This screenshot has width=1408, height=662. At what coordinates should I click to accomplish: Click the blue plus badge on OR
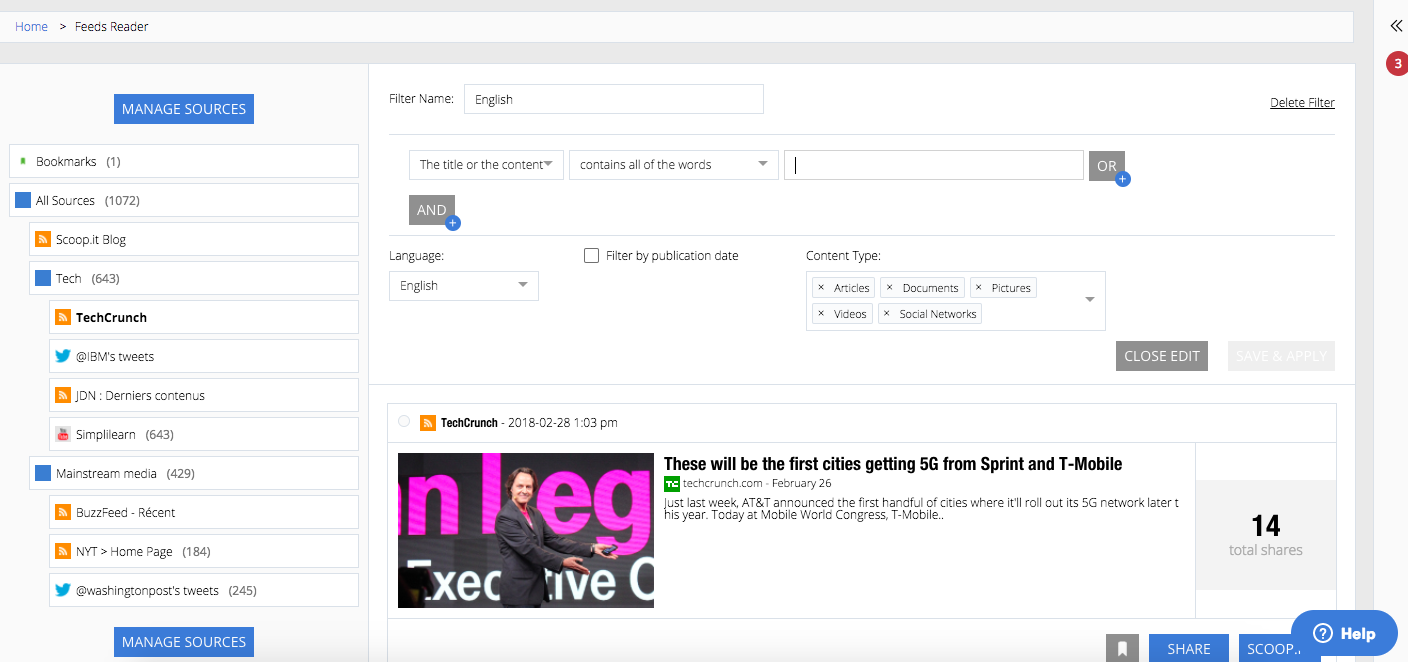pos(1122,179)
